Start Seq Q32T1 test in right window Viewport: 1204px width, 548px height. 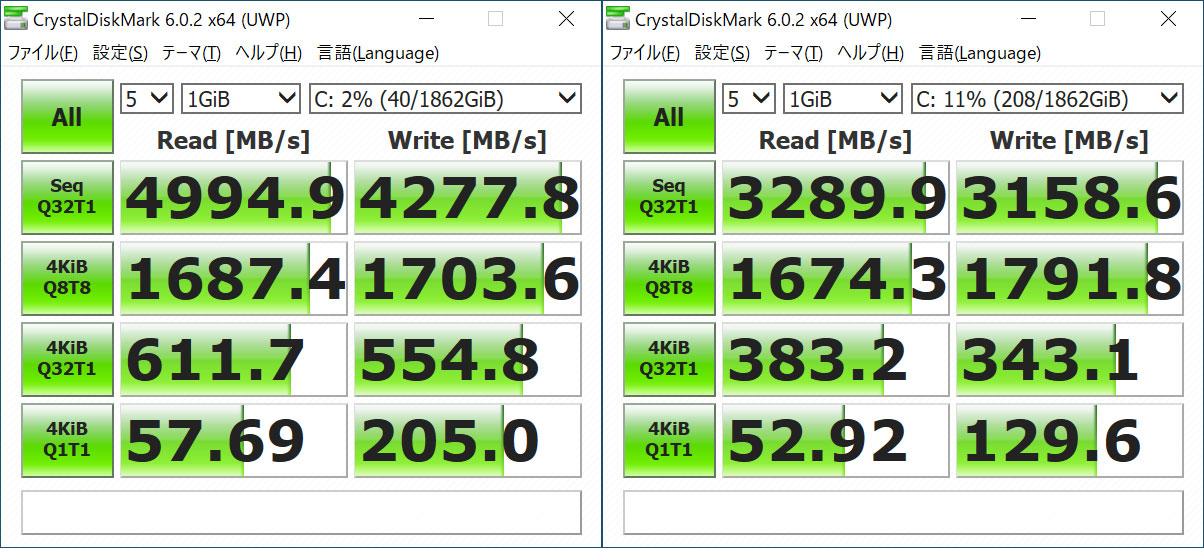(x=669, y=197)
